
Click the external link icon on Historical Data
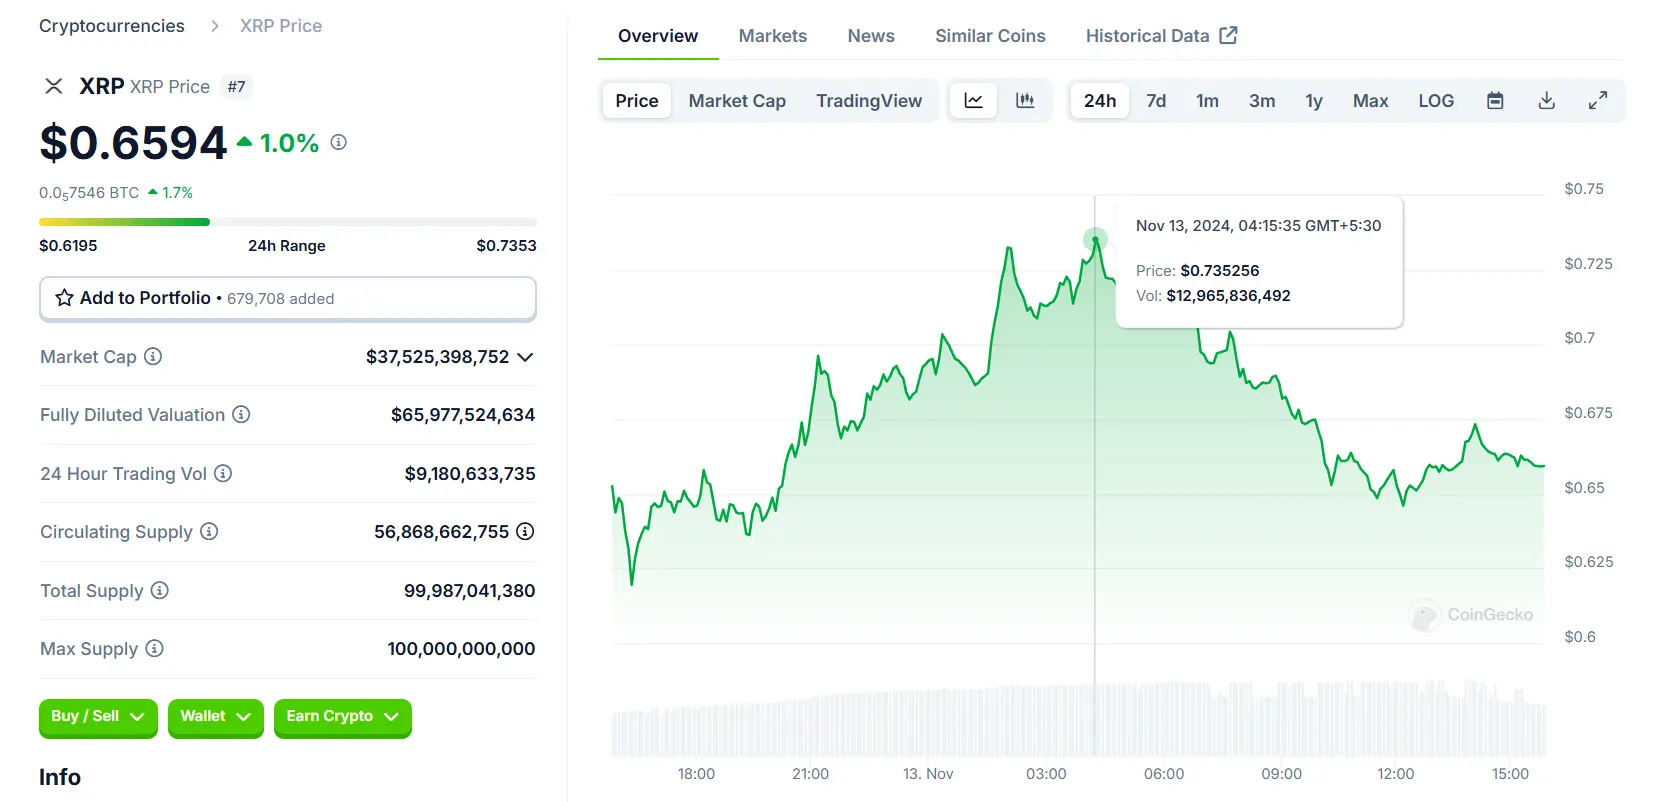tap(1229, 35)
